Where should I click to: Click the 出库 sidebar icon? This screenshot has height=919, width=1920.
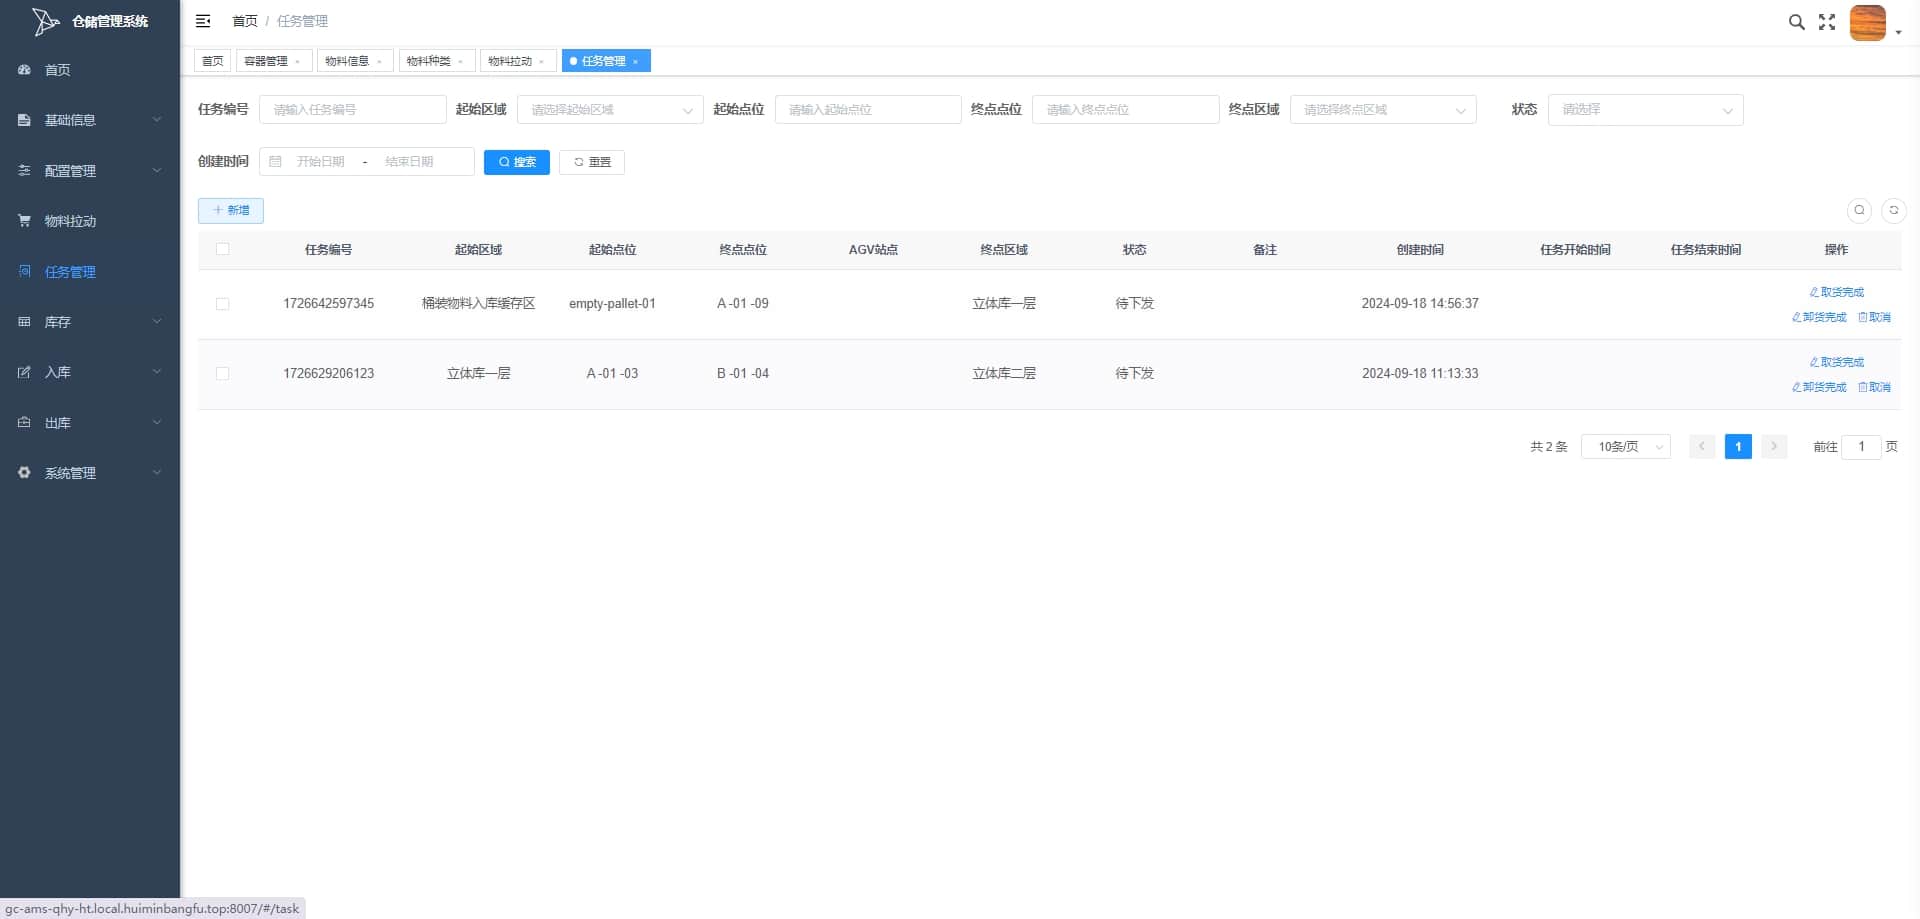(24, 423)
